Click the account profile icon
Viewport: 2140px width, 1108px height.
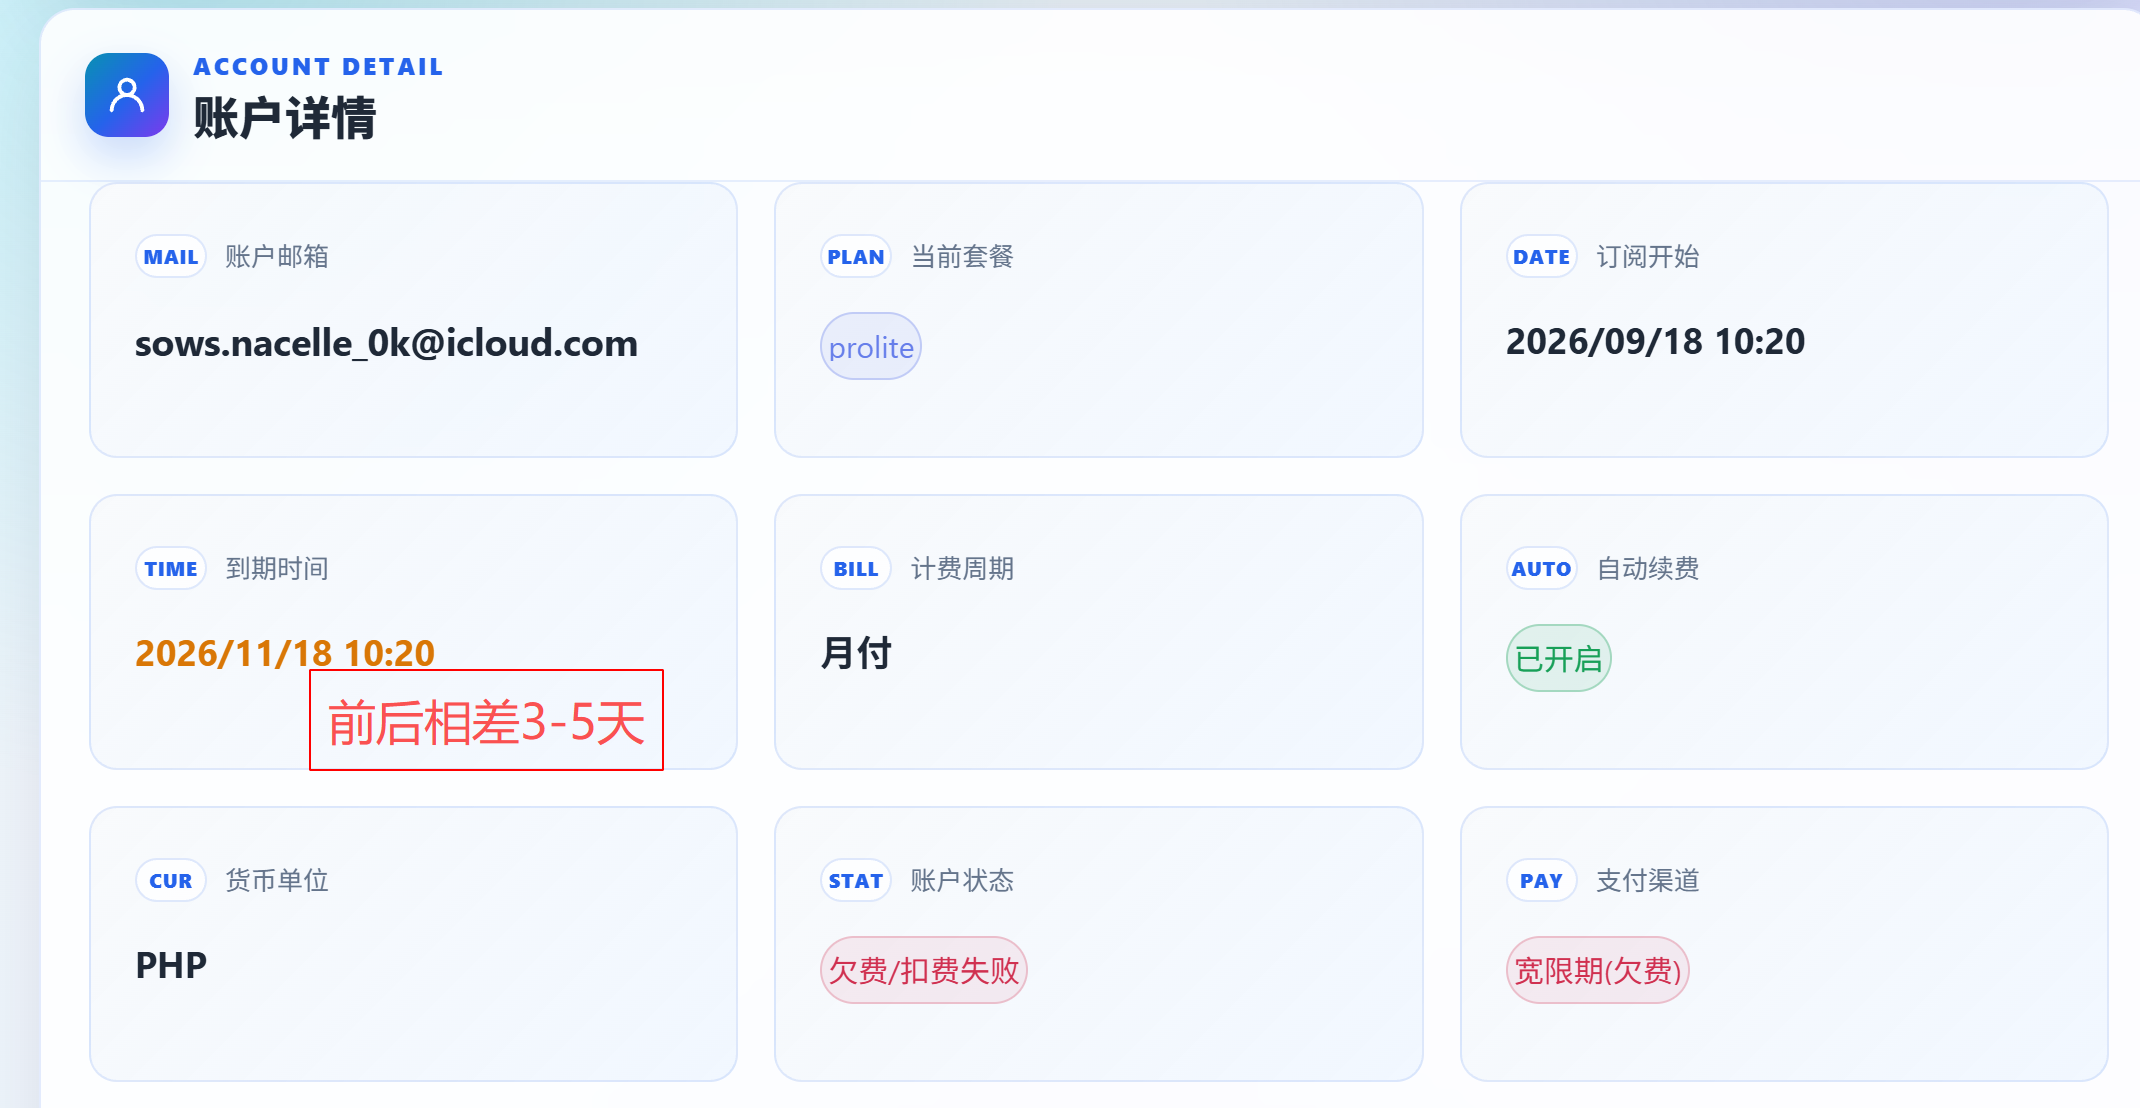tap(127, 95)
